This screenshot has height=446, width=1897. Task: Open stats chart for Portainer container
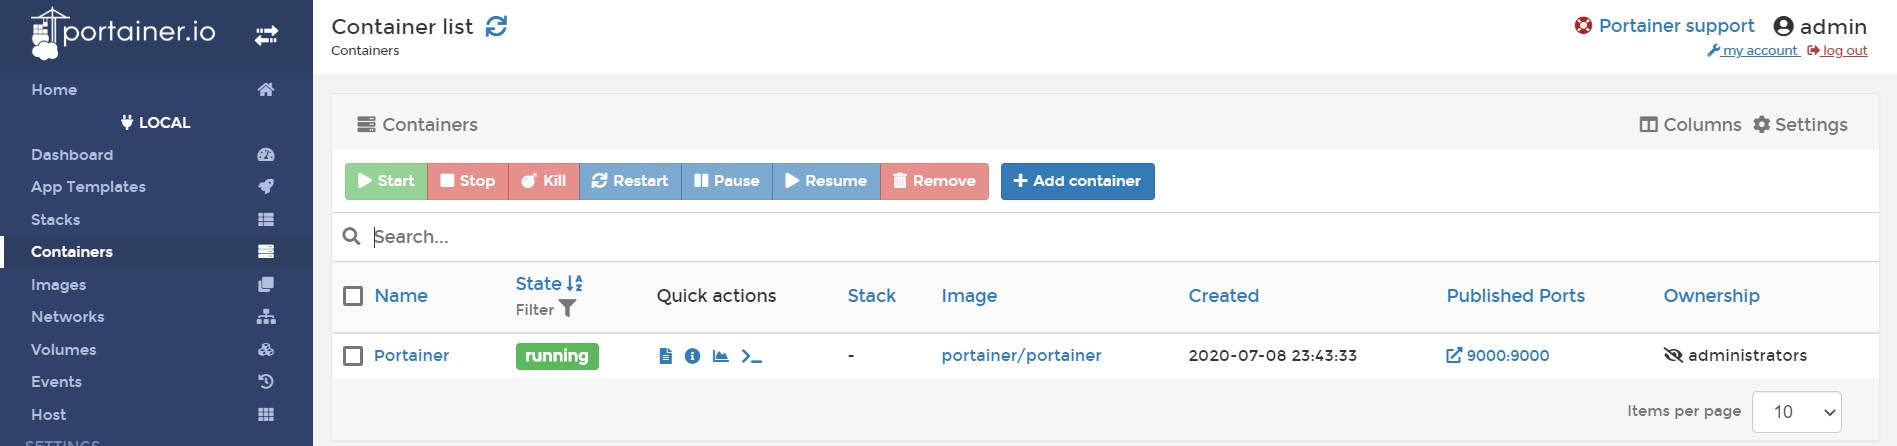(720, 356)
